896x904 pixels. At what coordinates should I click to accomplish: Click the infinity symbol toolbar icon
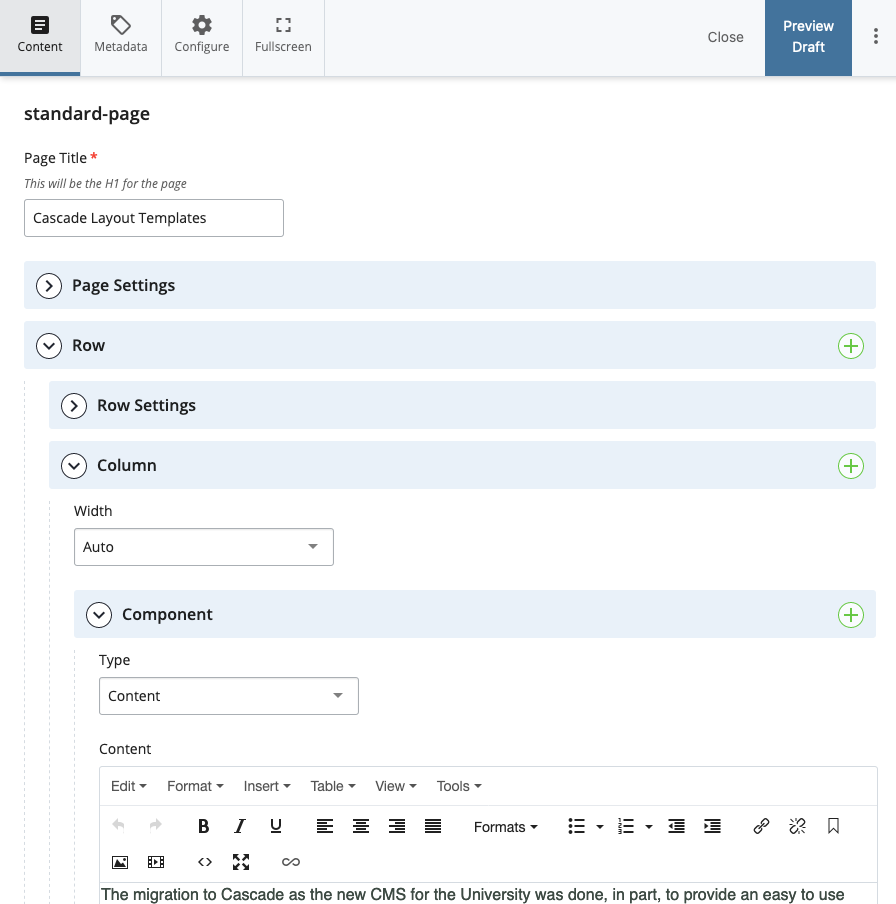point(291,862)
